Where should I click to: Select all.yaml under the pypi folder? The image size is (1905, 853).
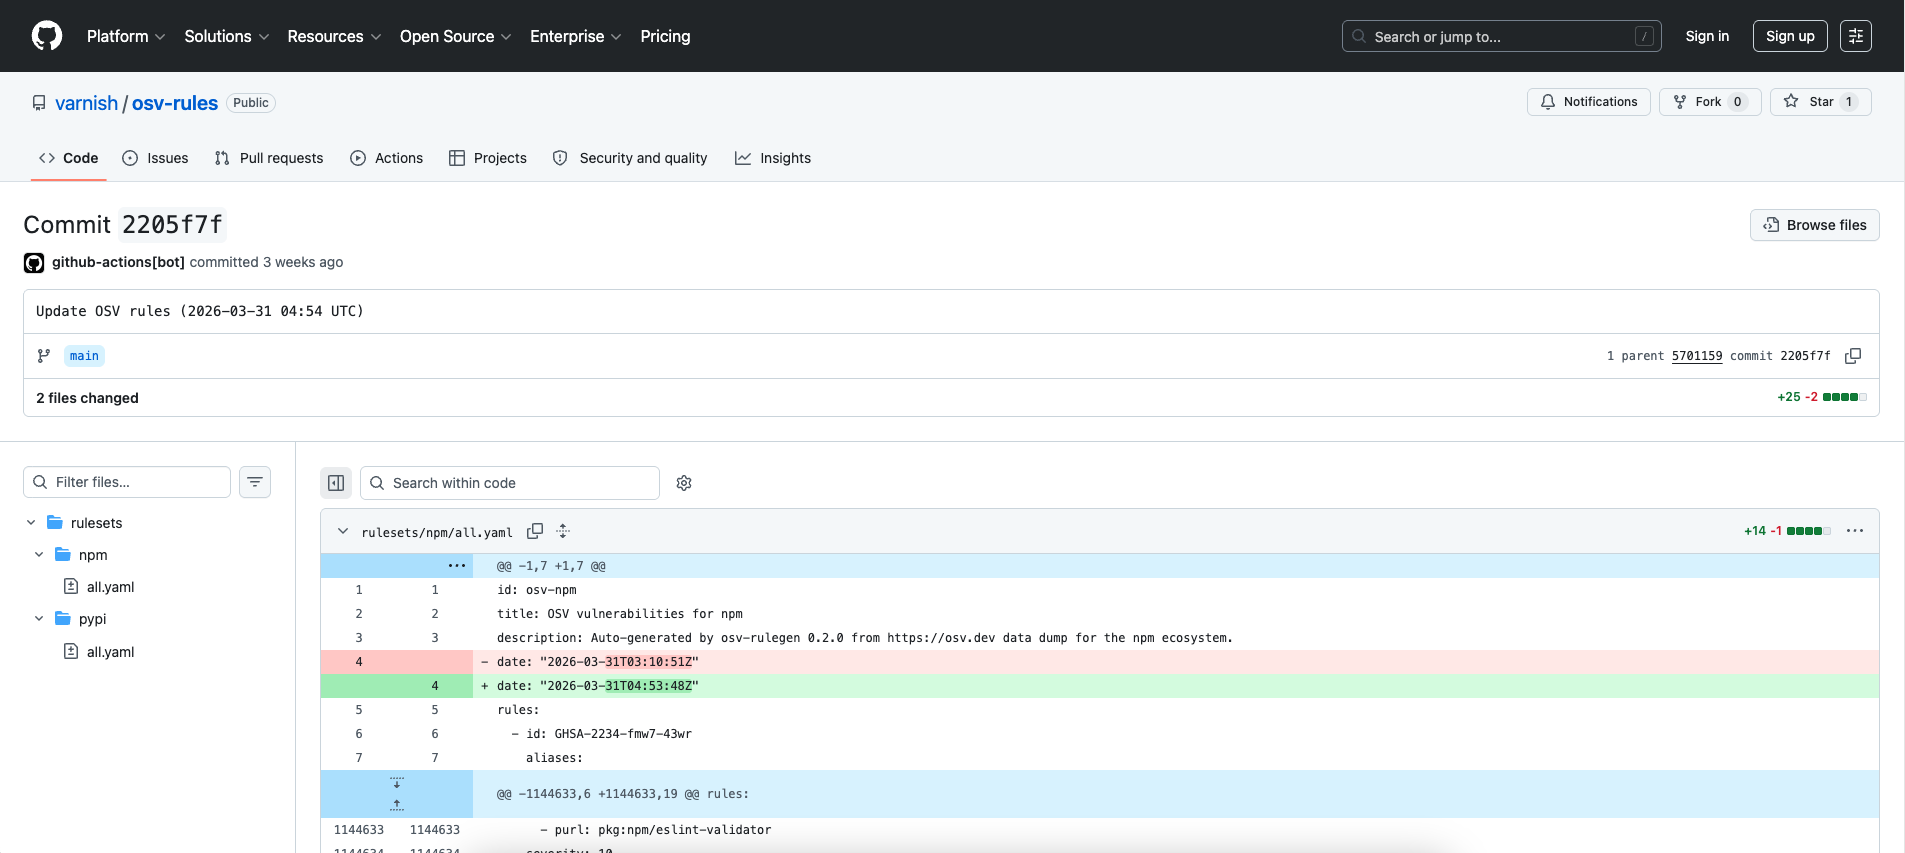coord(110,652)
